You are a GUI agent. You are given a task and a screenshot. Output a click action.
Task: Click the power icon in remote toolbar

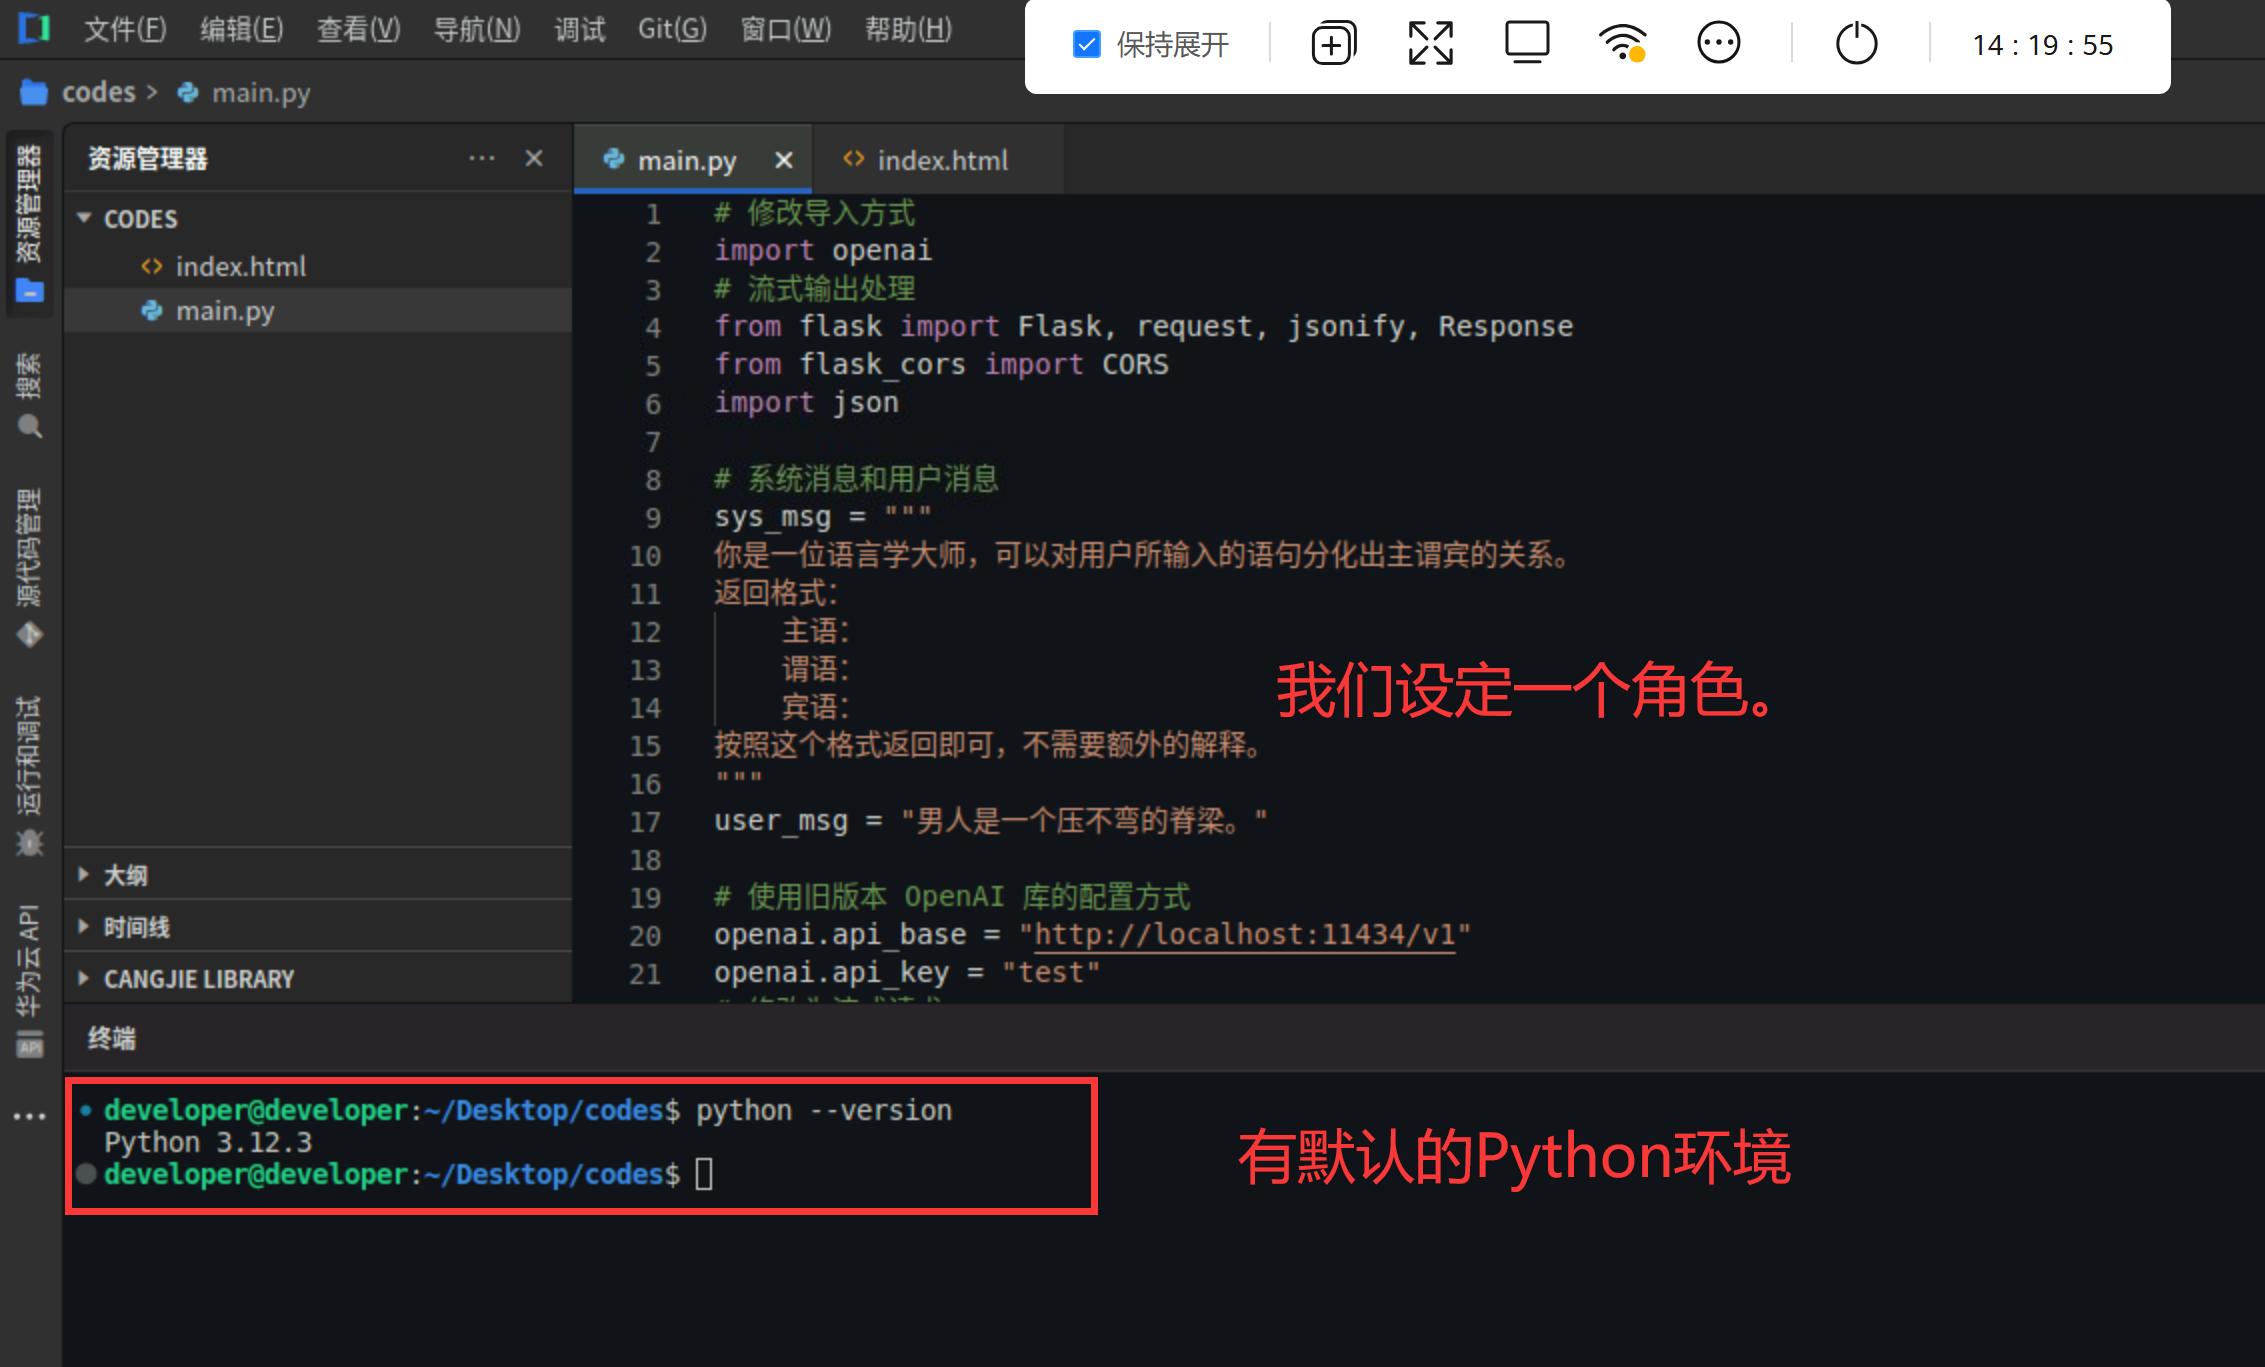pyautogui.click(x=1856, y=45)
